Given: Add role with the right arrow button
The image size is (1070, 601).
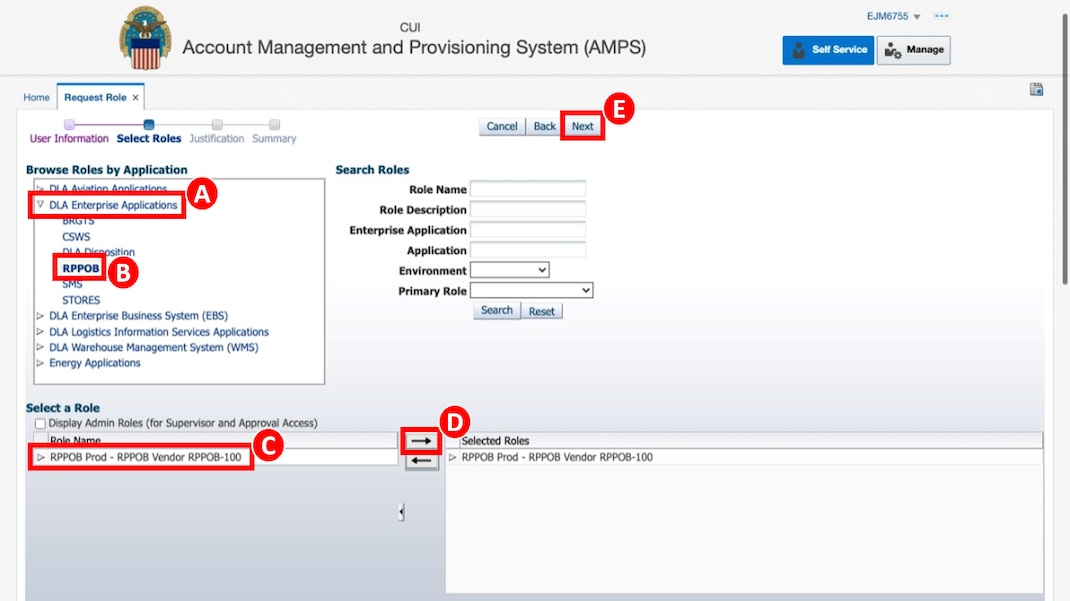Looking at the screenshot, I should coord(421,441).
